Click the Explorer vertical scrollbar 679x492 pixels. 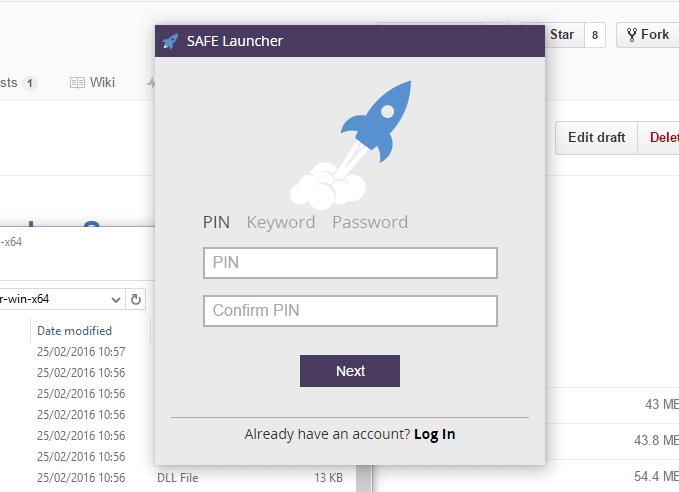(364, 479)
